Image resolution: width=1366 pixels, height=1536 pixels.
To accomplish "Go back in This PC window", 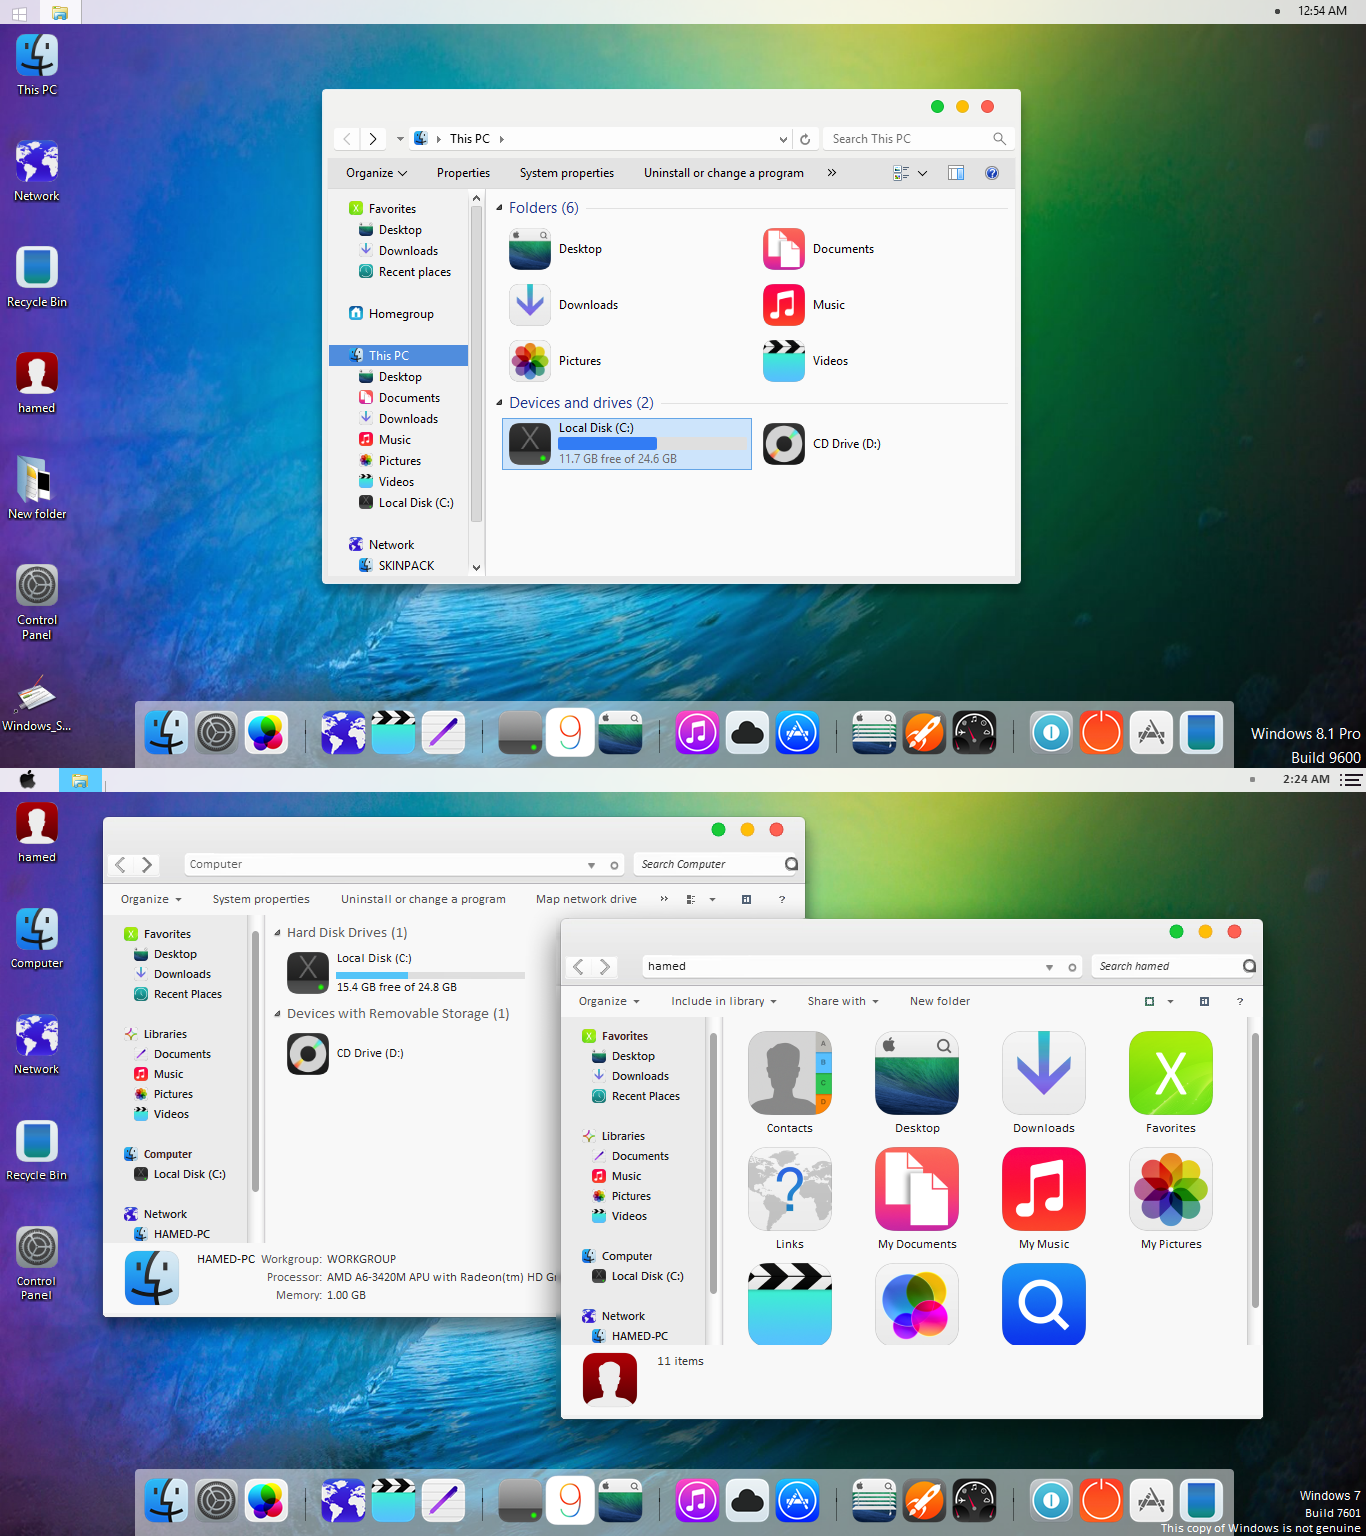I will tap(347, 139).
